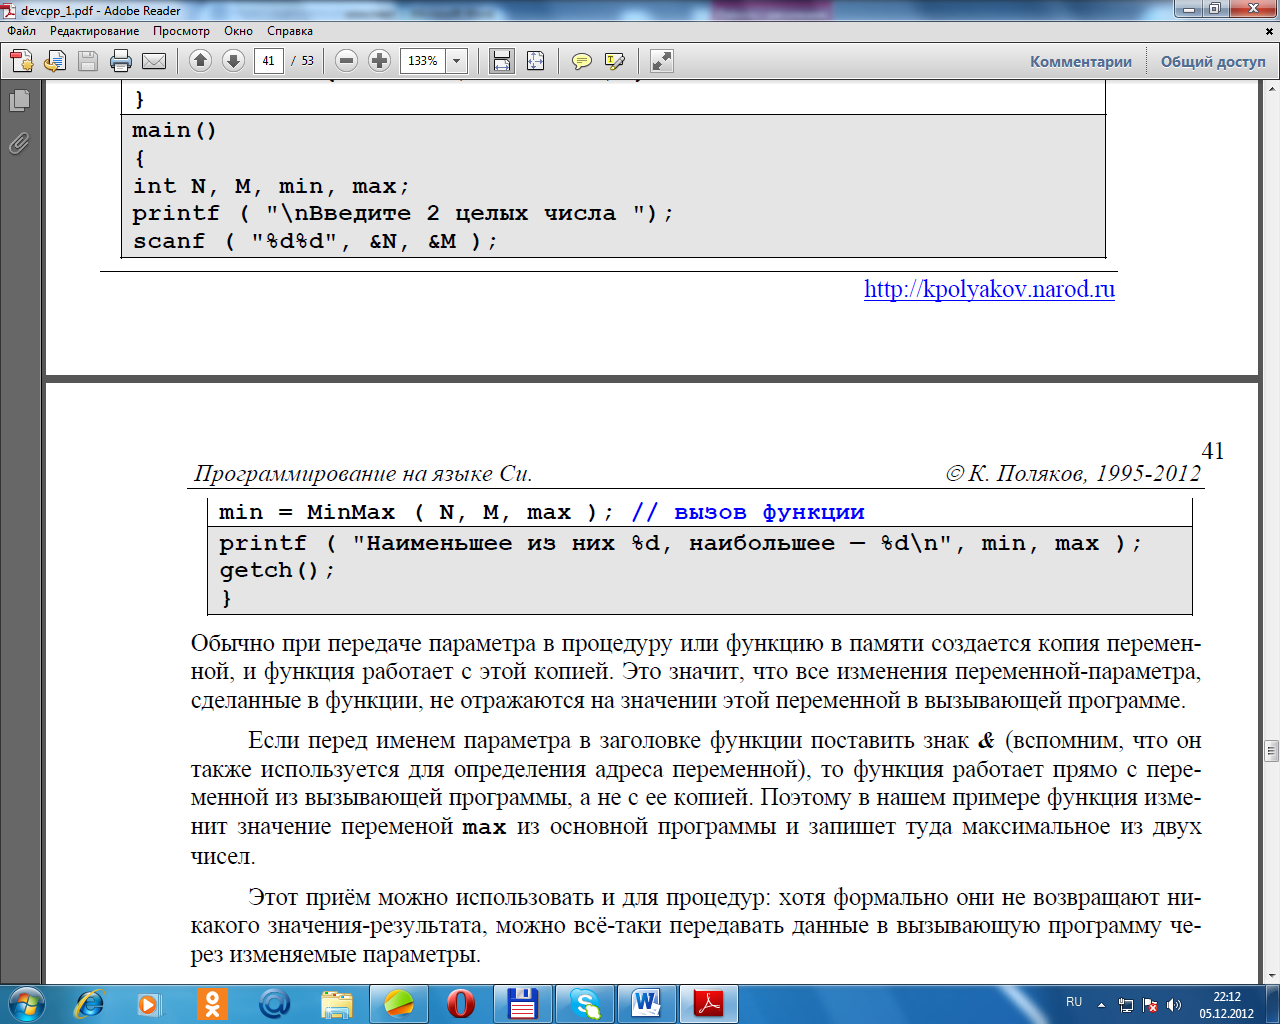Open the zoom percentage dropdown

point(457,61)
